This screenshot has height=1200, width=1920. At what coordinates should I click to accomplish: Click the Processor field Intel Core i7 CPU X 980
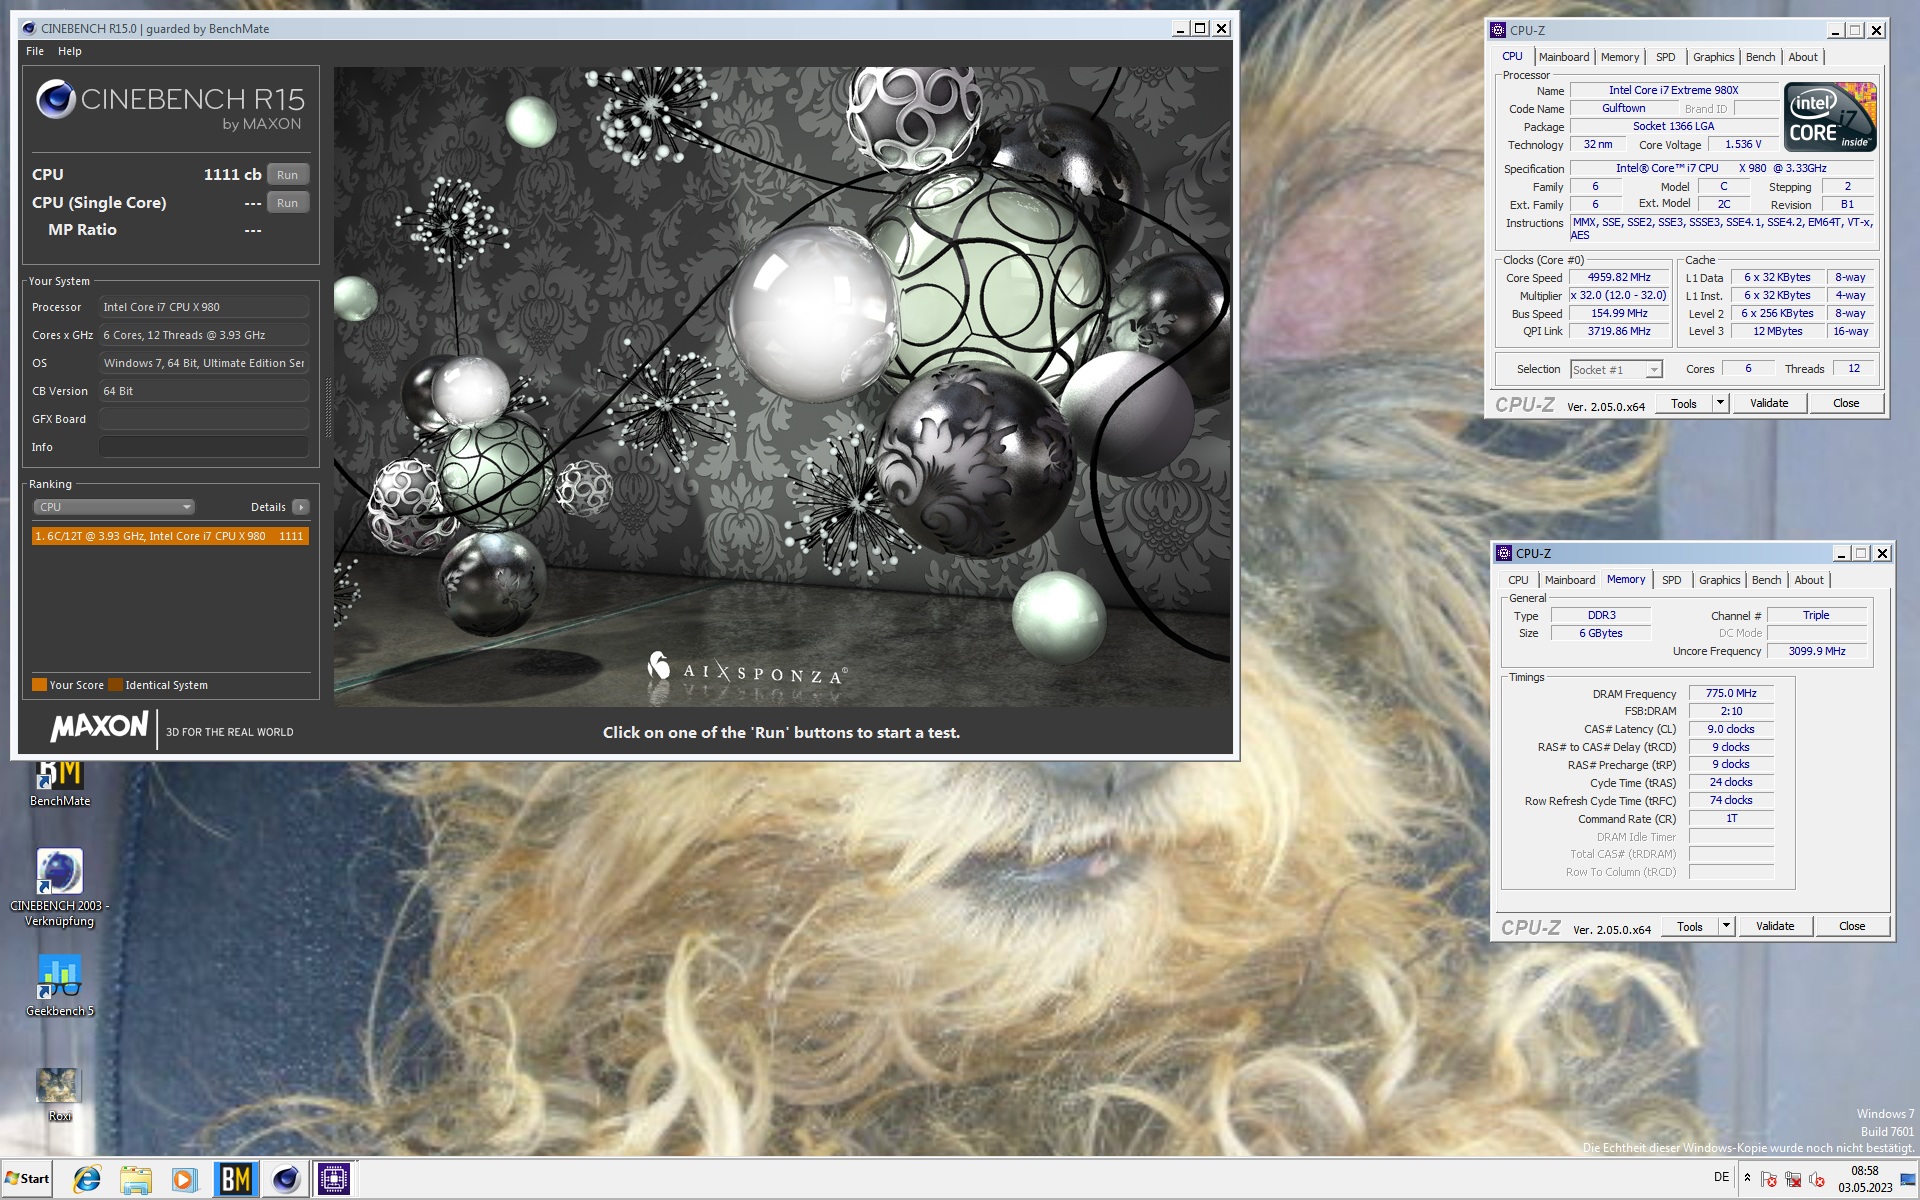[204, 307]
